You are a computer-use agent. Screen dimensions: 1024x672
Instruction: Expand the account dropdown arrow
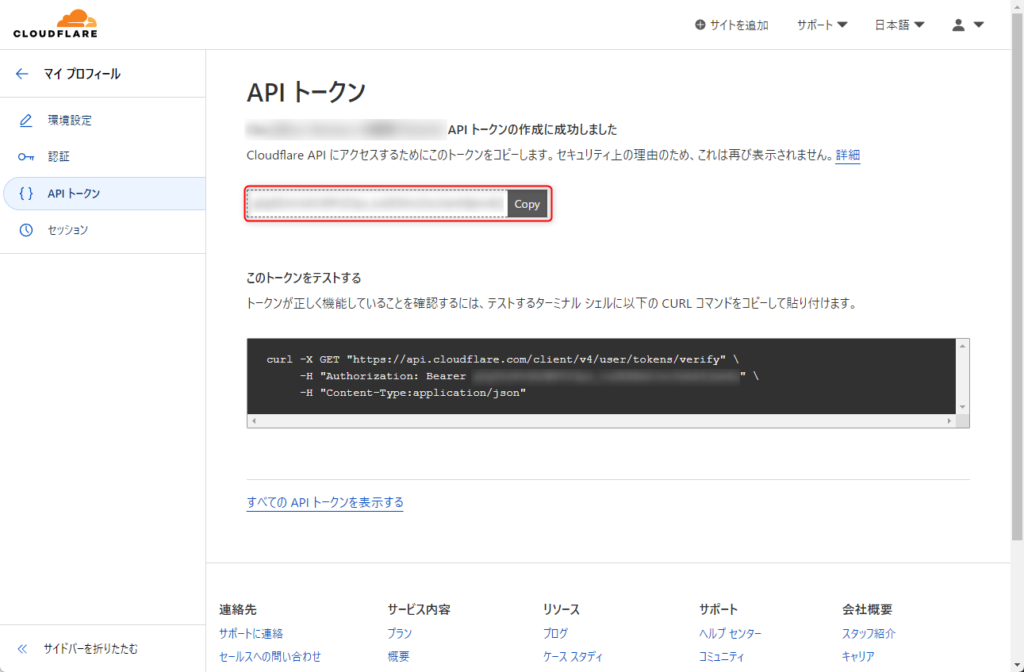pos(978,25)
